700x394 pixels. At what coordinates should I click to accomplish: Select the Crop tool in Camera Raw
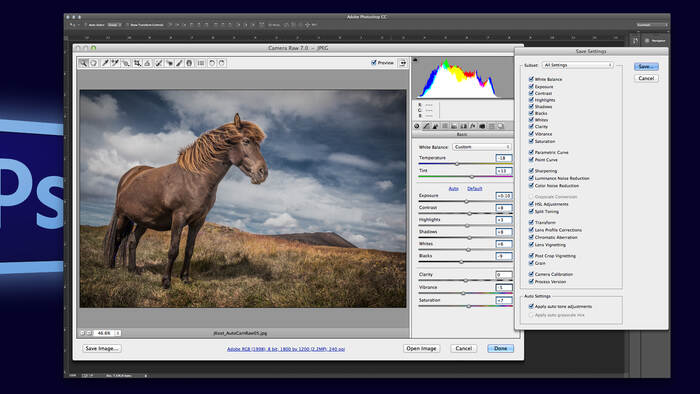[x=137, y=63]
